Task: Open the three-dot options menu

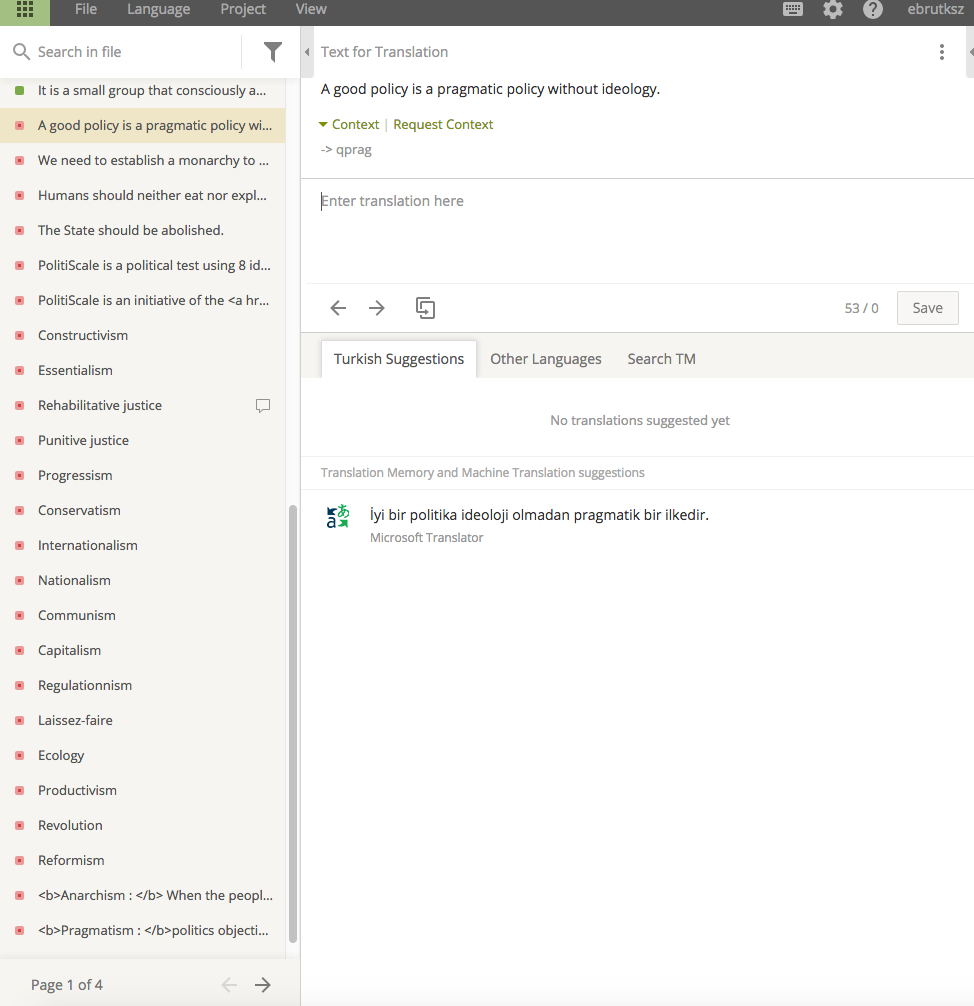Action: point(941,52)
